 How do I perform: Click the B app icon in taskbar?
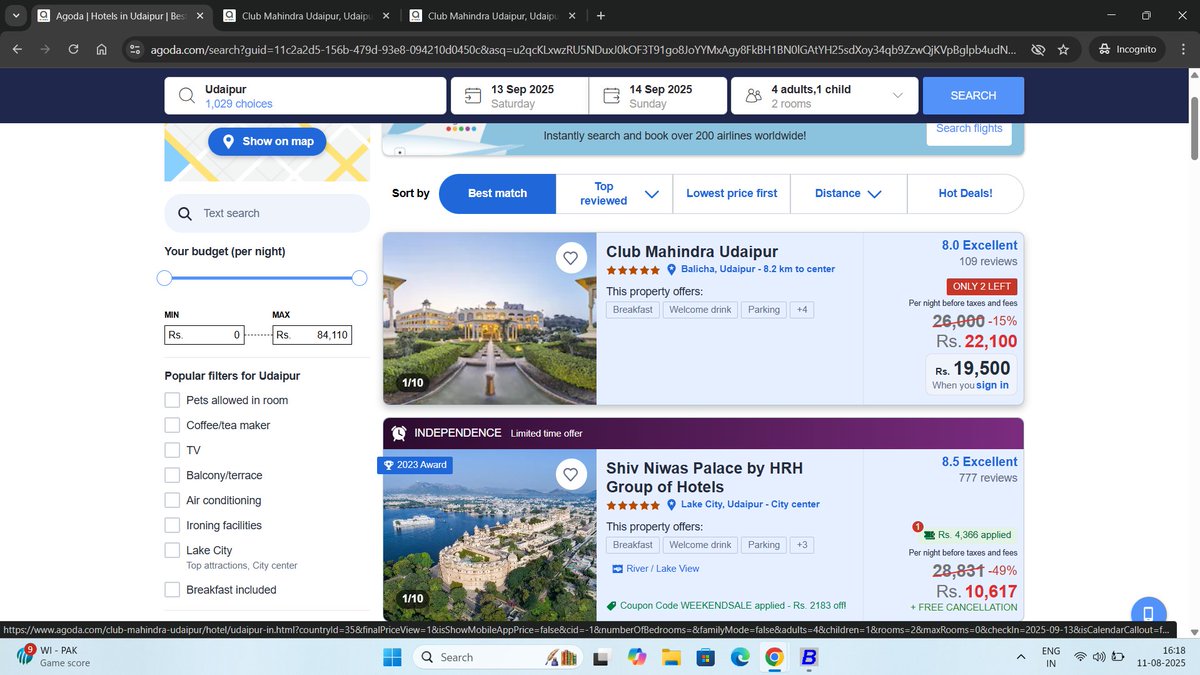(x=809, y=657)
